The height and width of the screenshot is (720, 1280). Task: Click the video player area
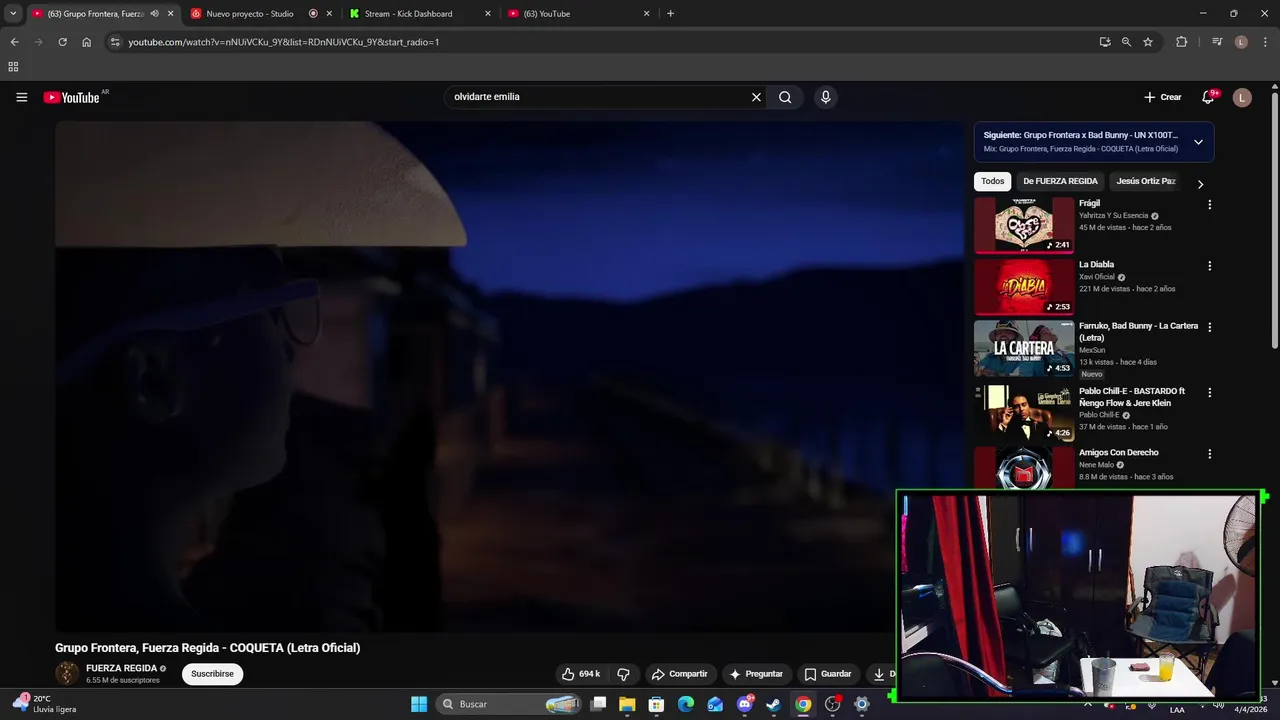click(x=509, y=377)
